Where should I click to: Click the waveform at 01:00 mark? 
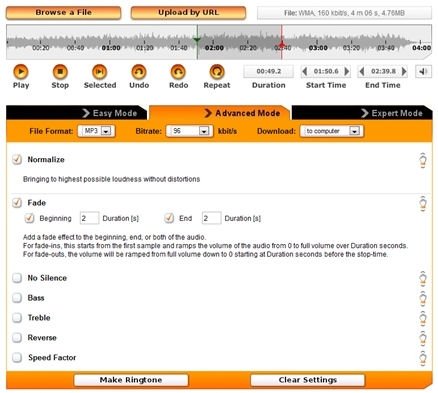(x=111, y=48)
